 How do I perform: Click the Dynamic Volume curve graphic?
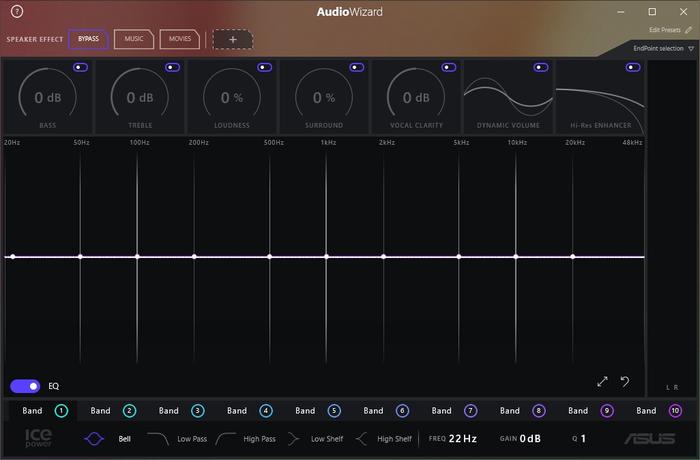click(508, 96)
